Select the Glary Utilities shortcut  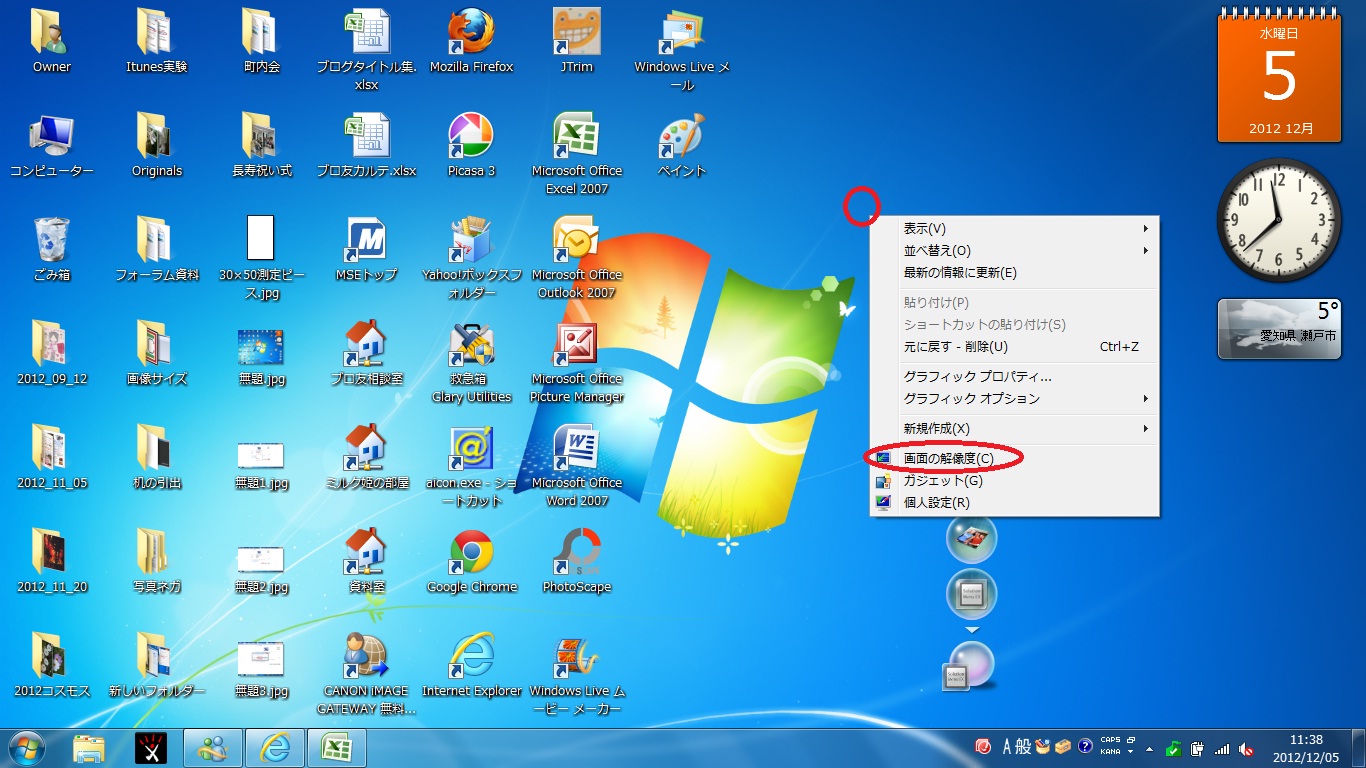tap(471, 363)
